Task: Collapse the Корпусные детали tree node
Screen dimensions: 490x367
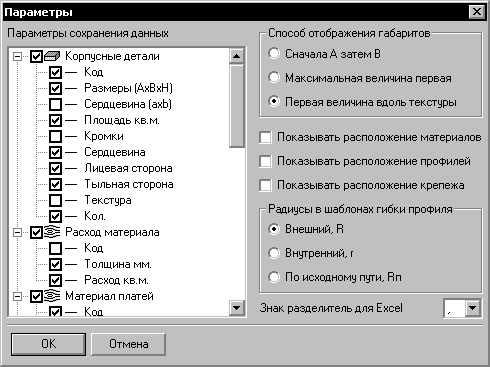Action: tap(17, 56)
